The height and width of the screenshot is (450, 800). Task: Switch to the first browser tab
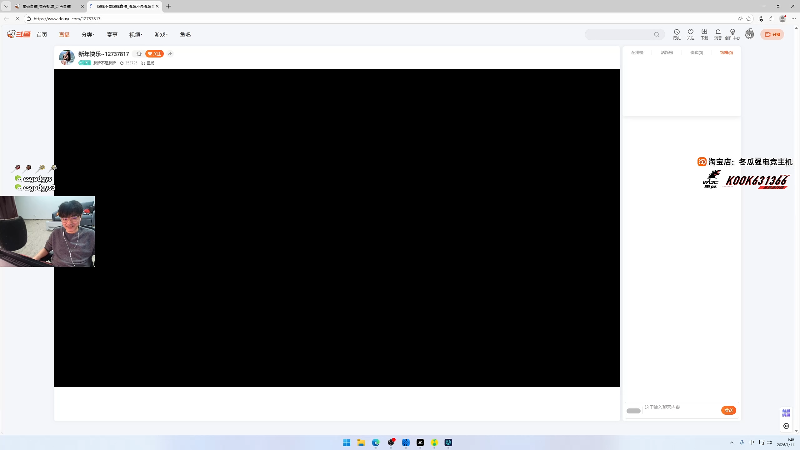(x=47, y=7)
